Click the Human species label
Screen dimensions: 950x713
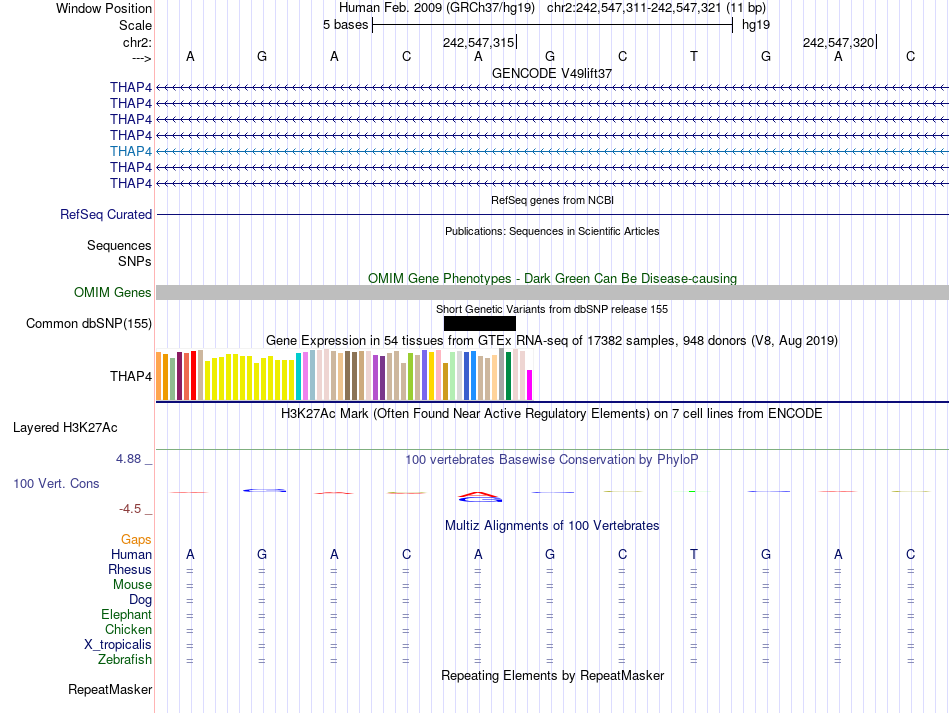point(131,554)
